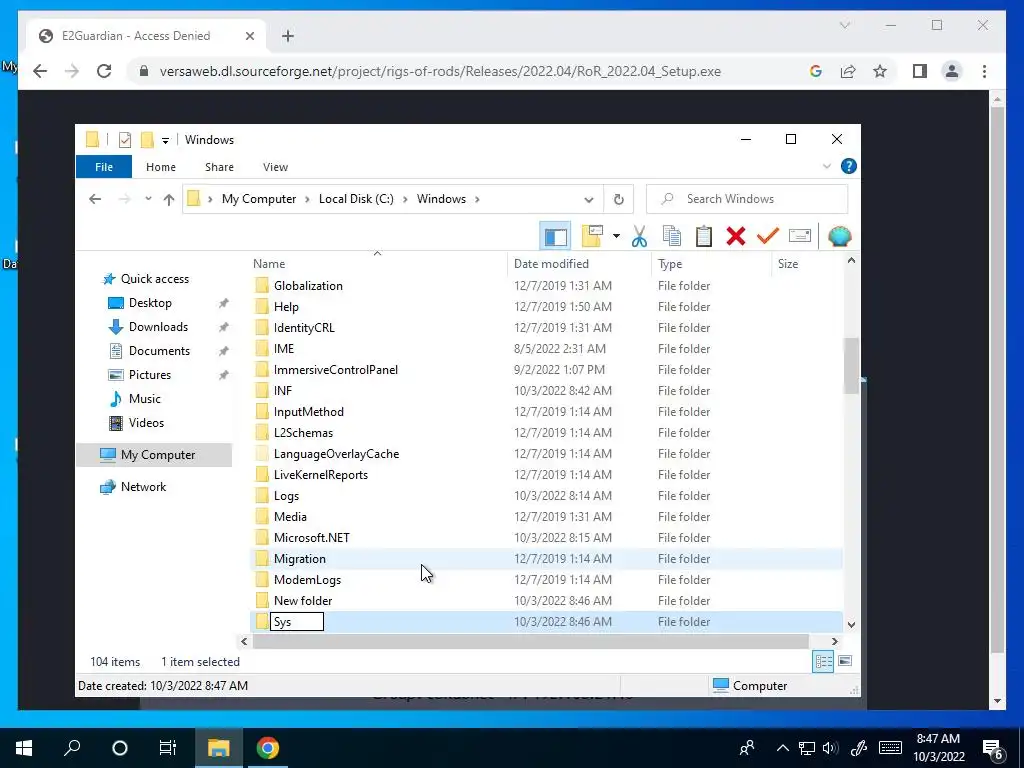
Task: Open Documents in the navigation pane
Action: click(x=159, y=351)
